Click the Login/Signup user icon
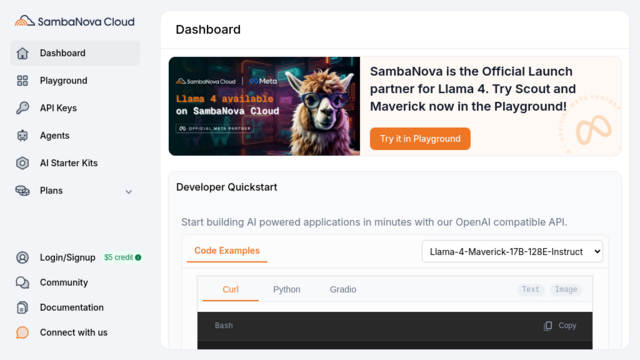This screenshot has width=640, height=360. point(22,258)
